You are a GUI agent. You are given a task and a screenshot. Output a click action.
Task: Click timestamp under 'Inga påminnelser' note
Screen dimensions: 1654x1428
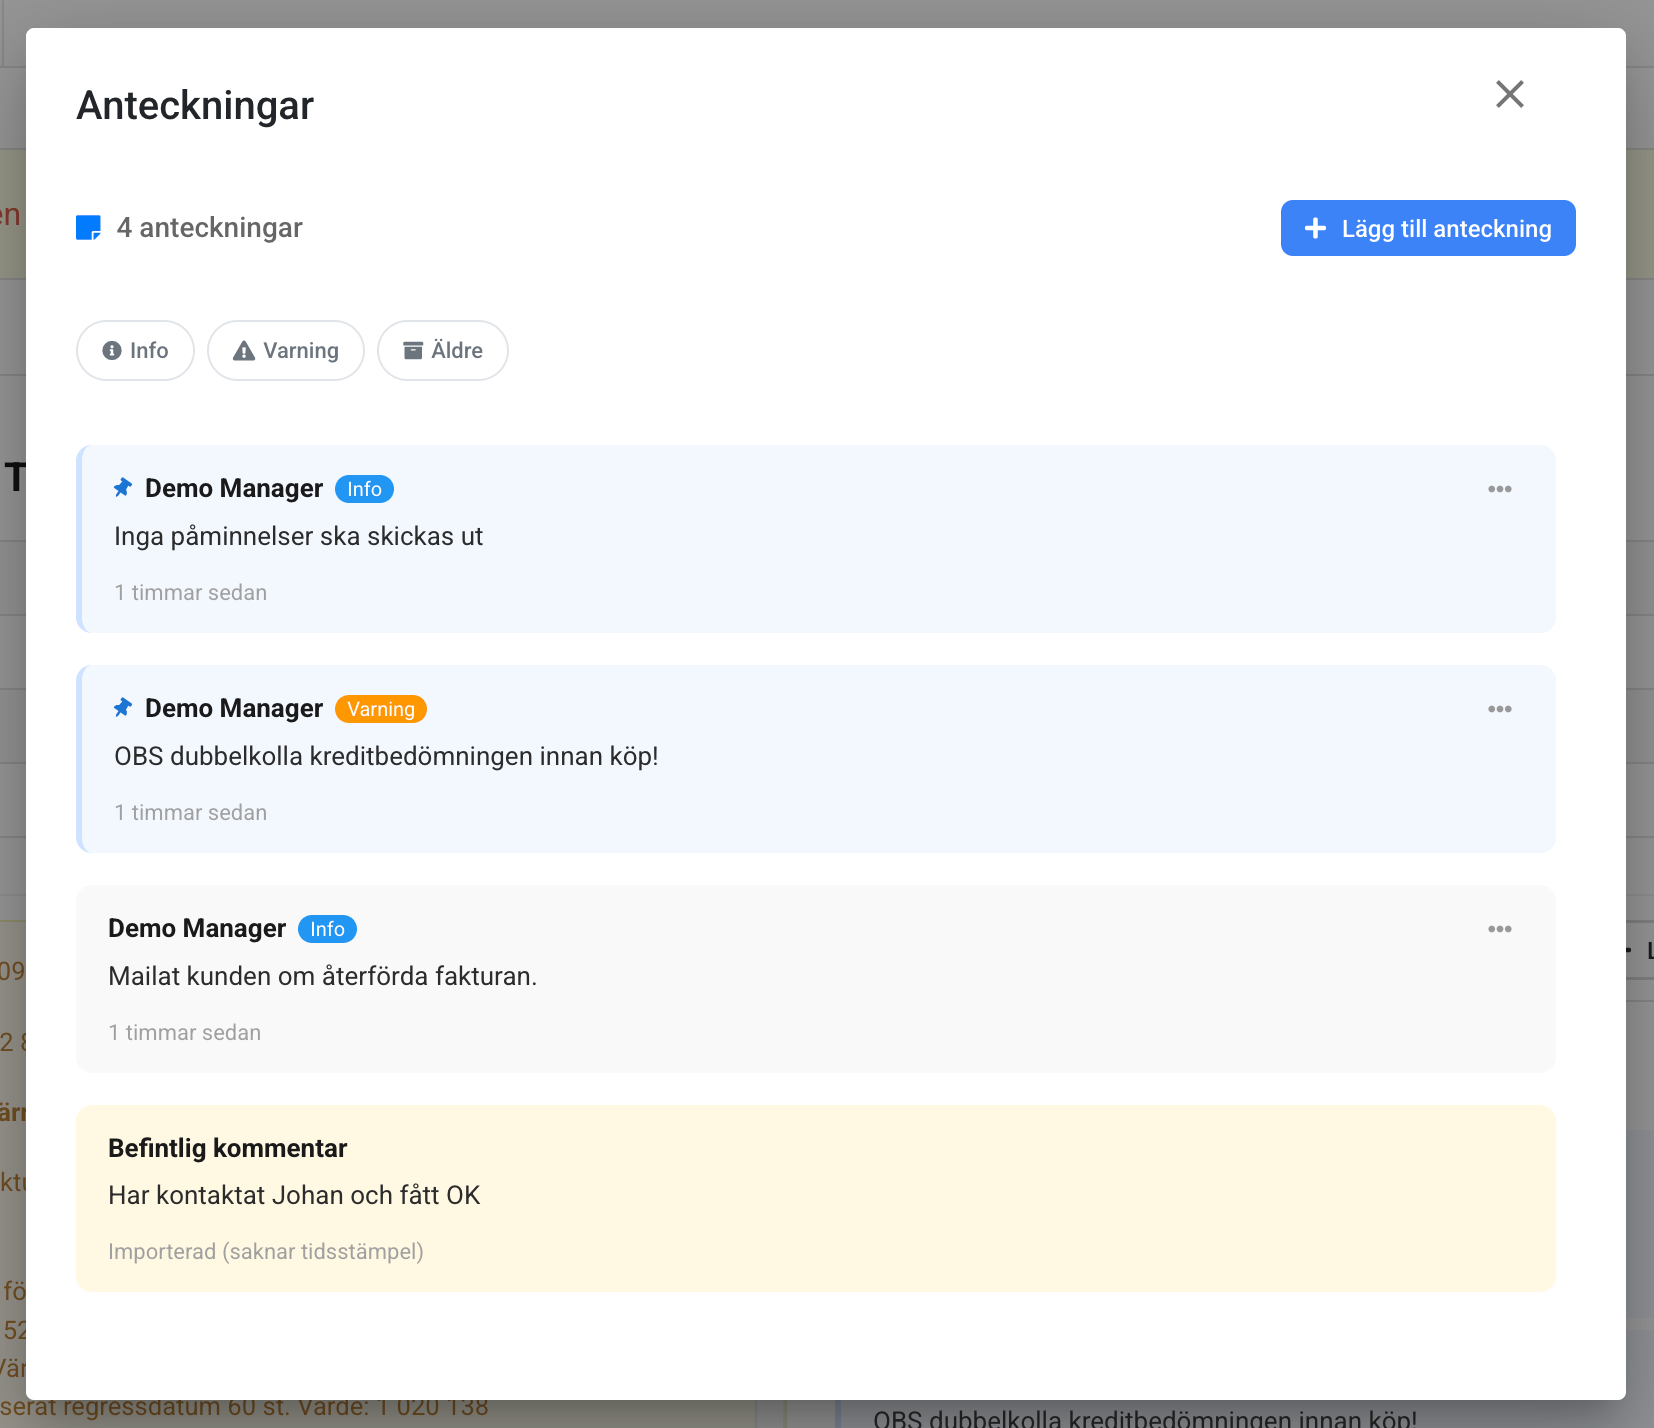click(x=190, y=592)
